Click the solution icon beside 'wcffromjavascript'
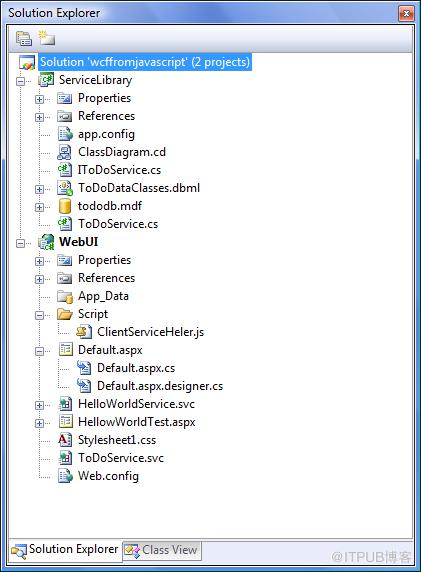 click(27, 62)
